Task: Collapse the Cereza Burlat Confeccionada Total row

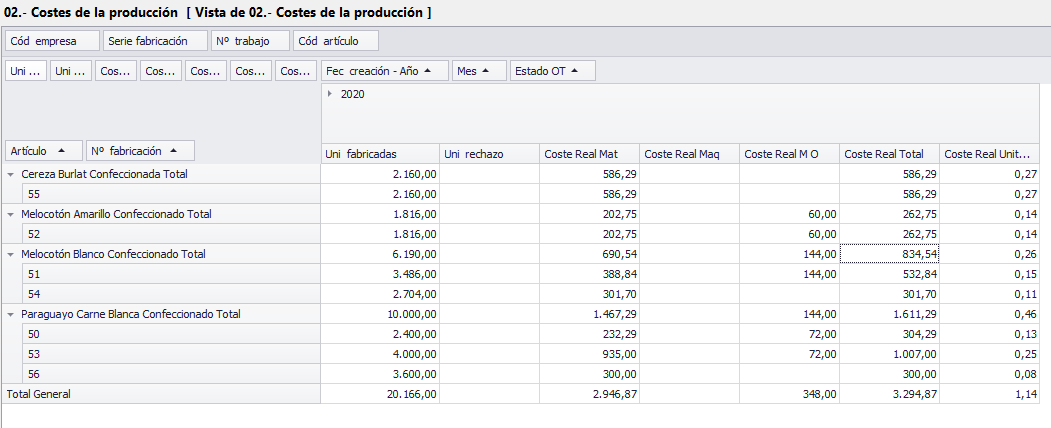Action: [11, 174]
